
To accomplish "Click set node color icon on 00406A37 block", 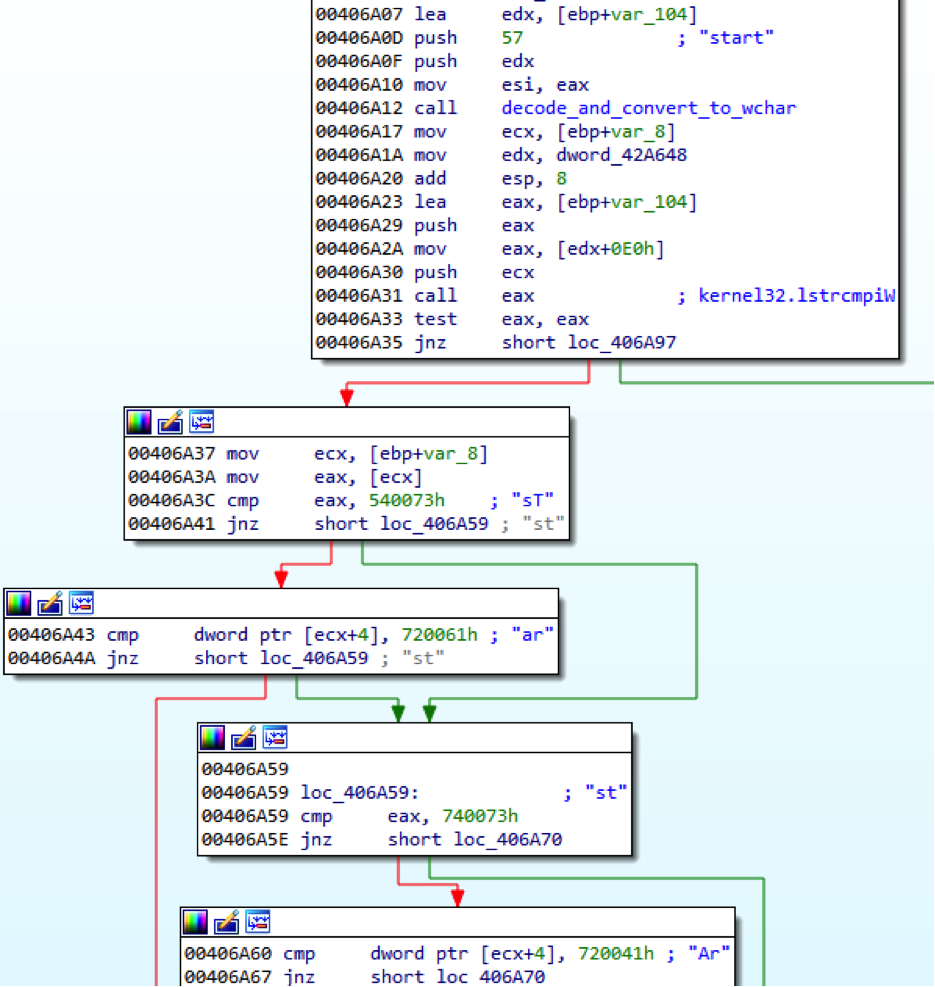I will coord(139,422).
